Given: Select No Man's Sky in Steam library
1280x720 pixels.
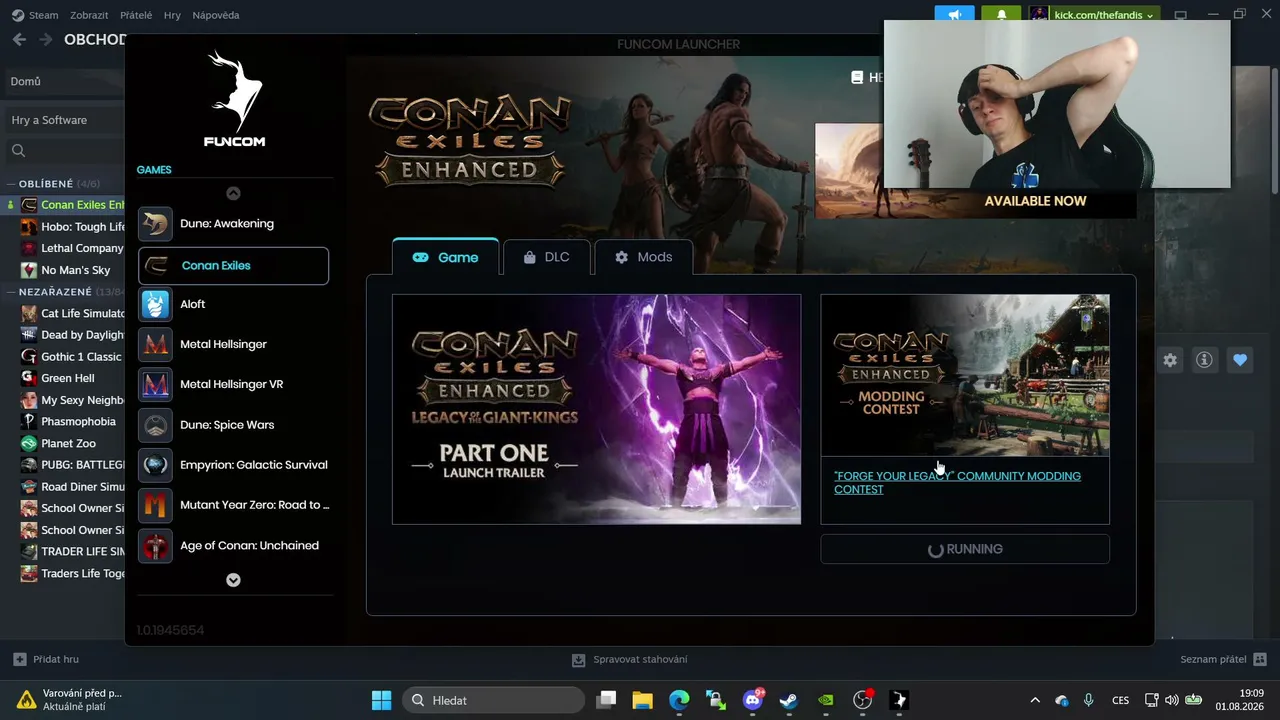Looking at the screenshot, I should coord(66,270).
